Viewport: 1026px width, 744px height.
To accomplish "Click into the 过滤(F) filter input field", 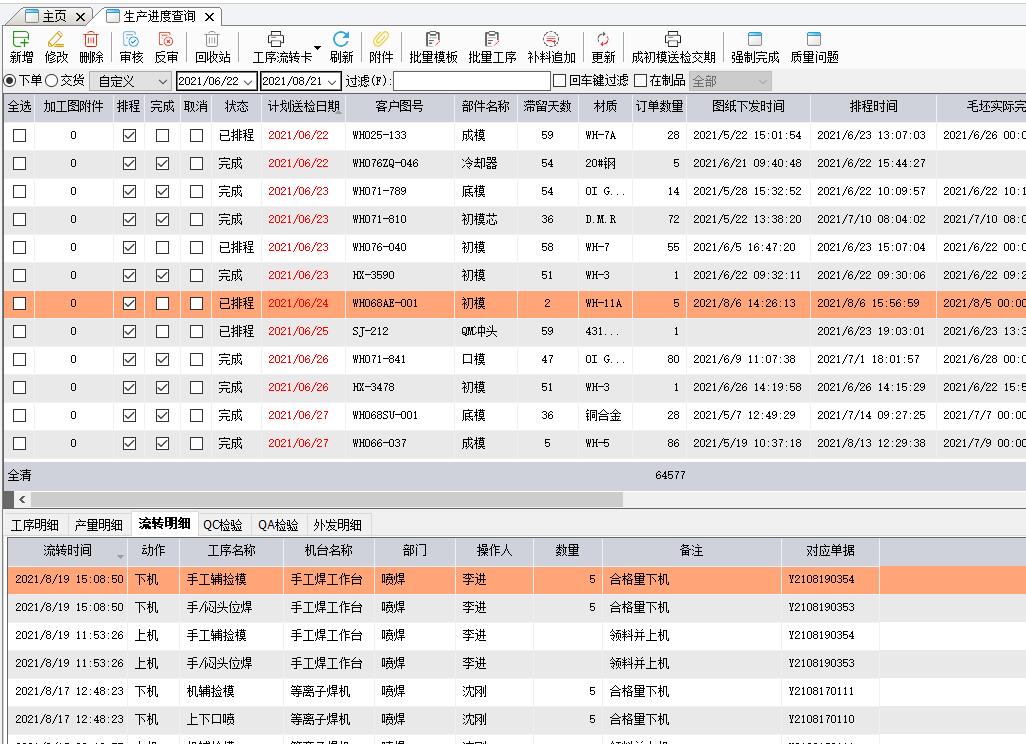I will click(x=472, y=81).
